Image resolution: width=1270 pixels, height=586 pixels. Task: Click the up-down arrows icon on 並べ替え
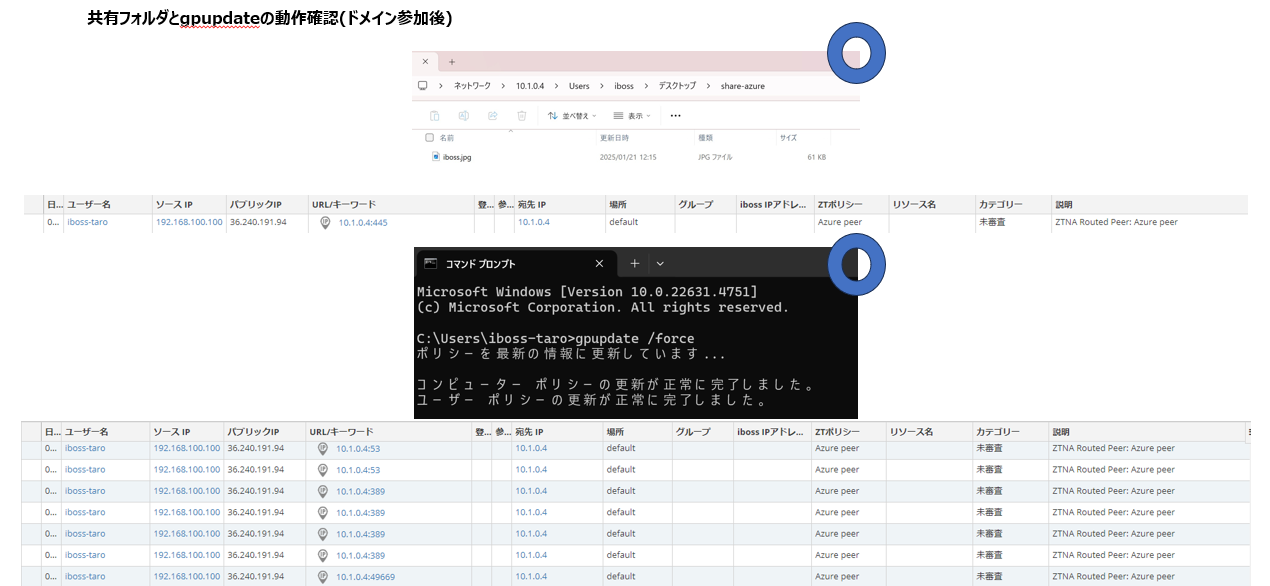[x=552, y=116]
